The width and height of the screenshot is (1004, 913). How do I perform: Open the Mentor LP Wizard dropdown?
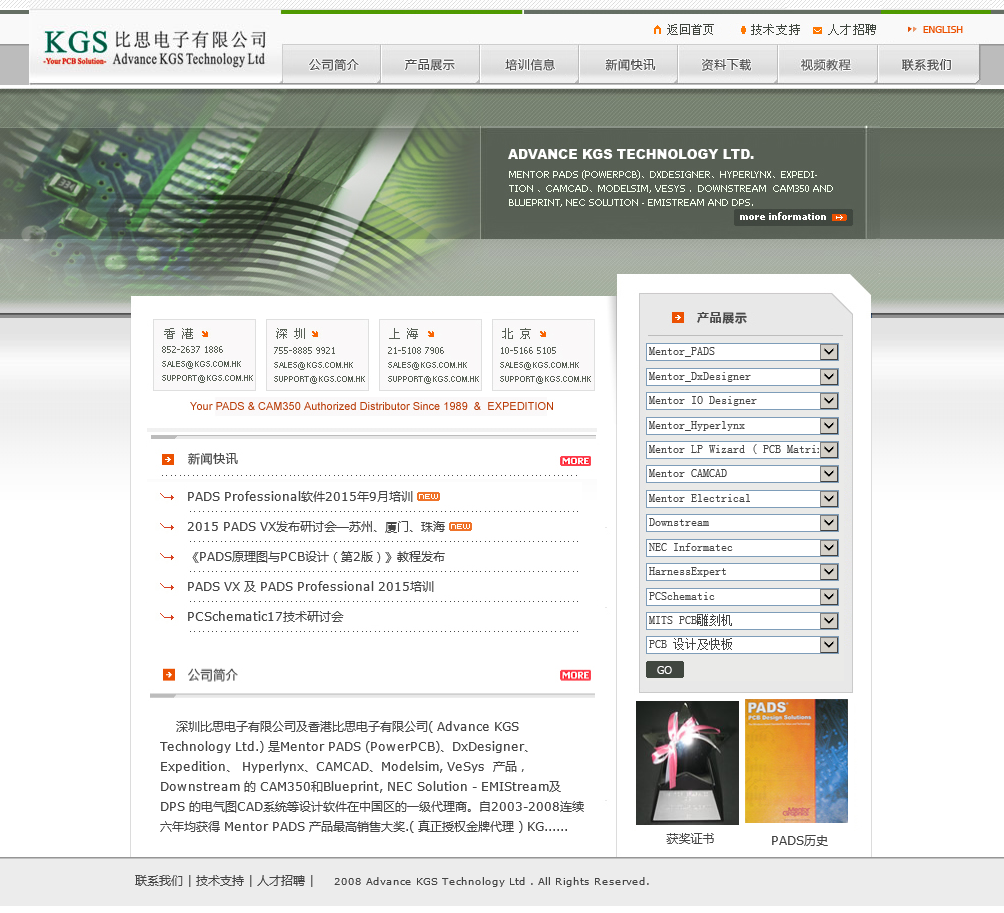point(742,449)
